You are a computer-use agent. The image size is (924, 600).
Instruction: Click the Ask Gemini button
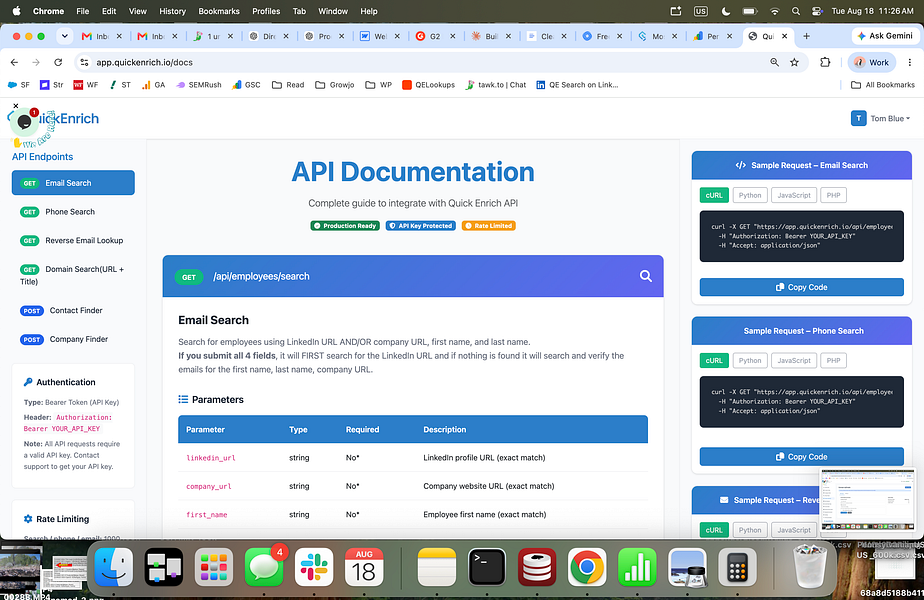885,36
